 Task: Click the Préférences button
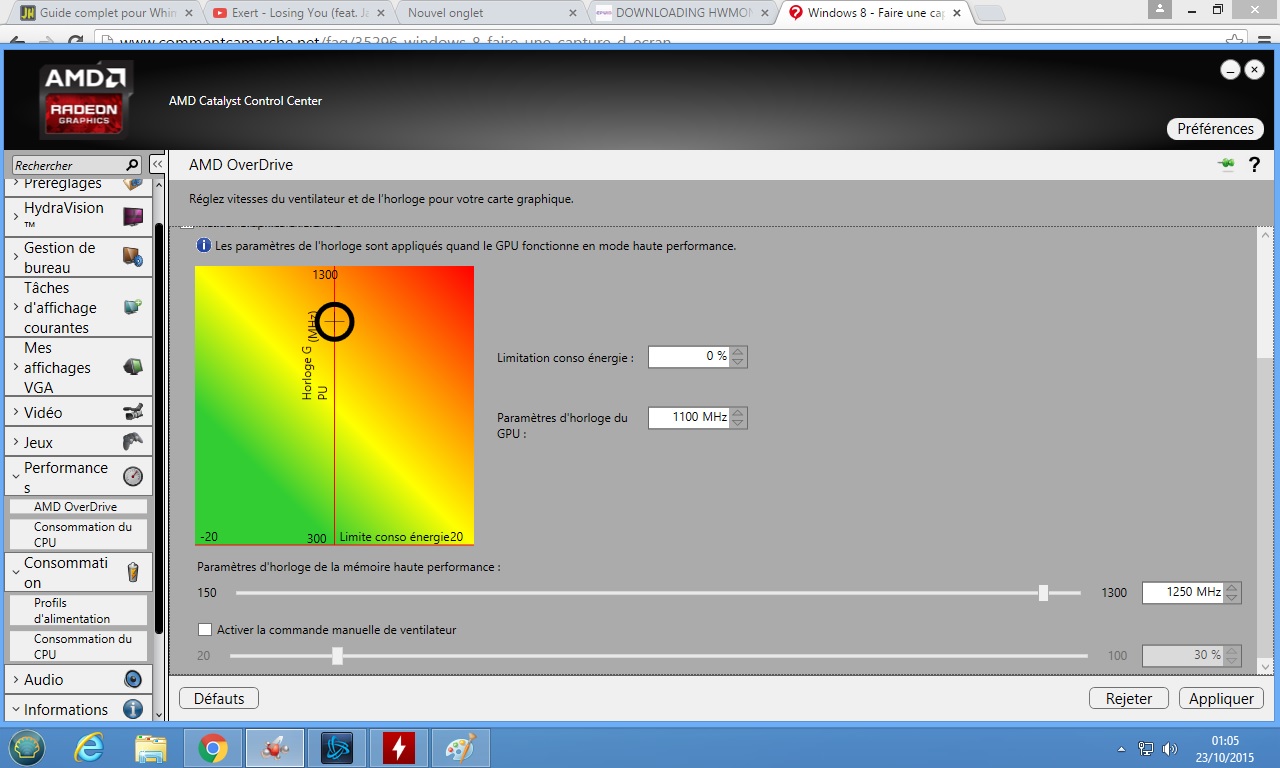1215,129
